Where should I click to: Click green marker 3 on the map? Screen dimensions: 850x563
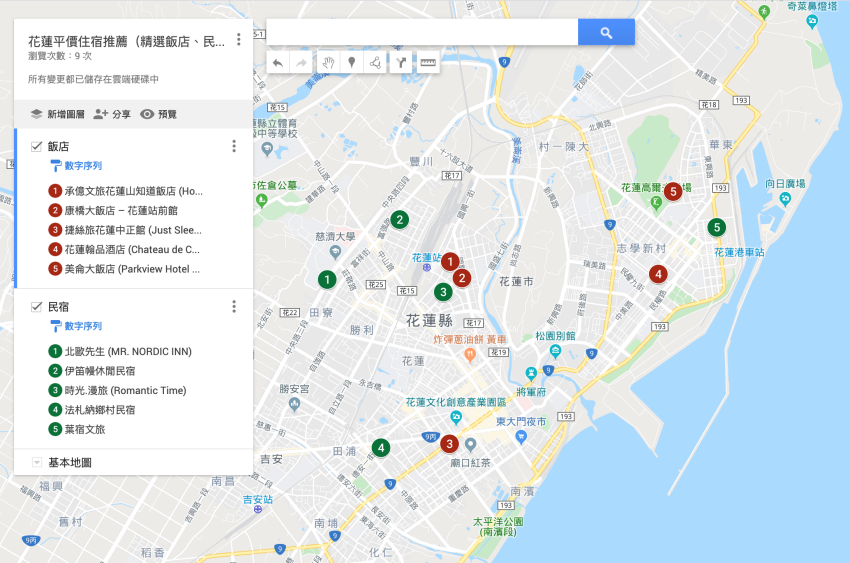[443, 293]
